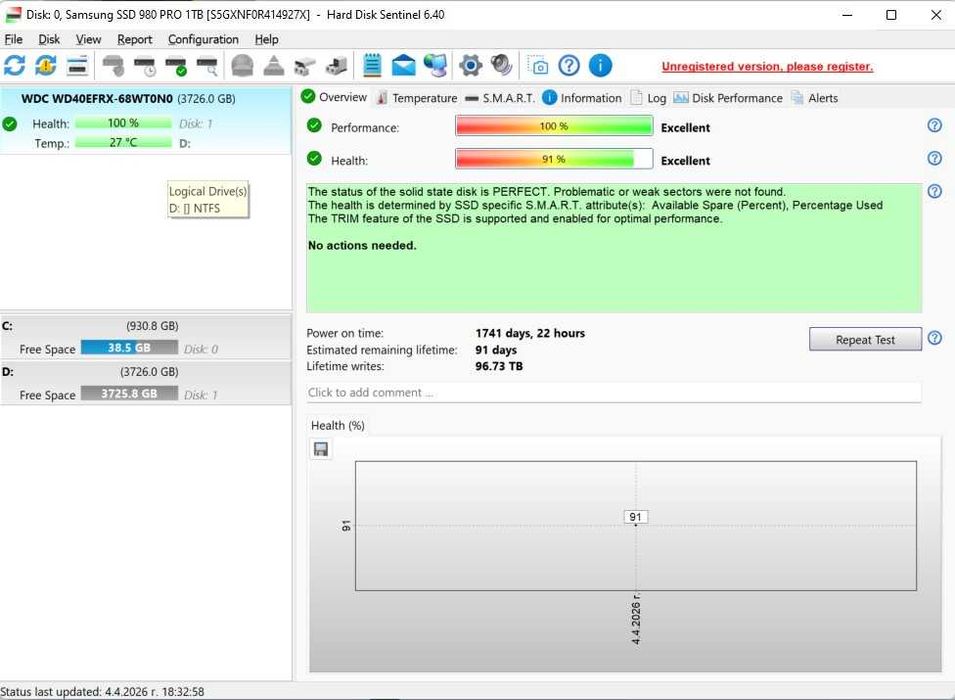
Task: Click the blue envelope email icon
Action: 403,65
